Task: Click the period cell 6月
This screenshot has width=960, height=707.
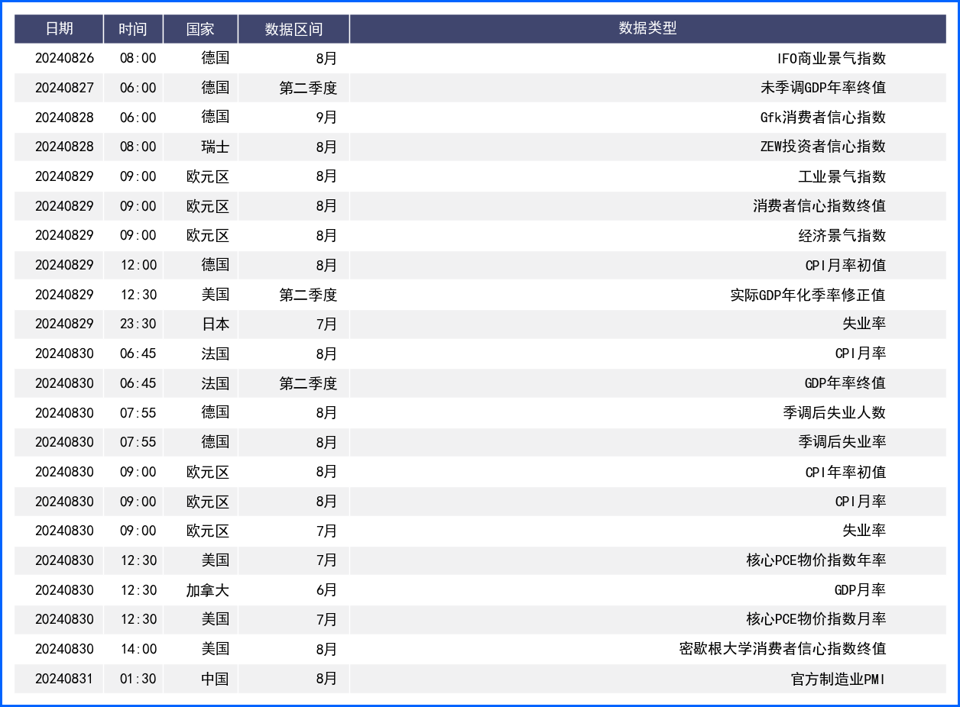Action: coord(326,590)
